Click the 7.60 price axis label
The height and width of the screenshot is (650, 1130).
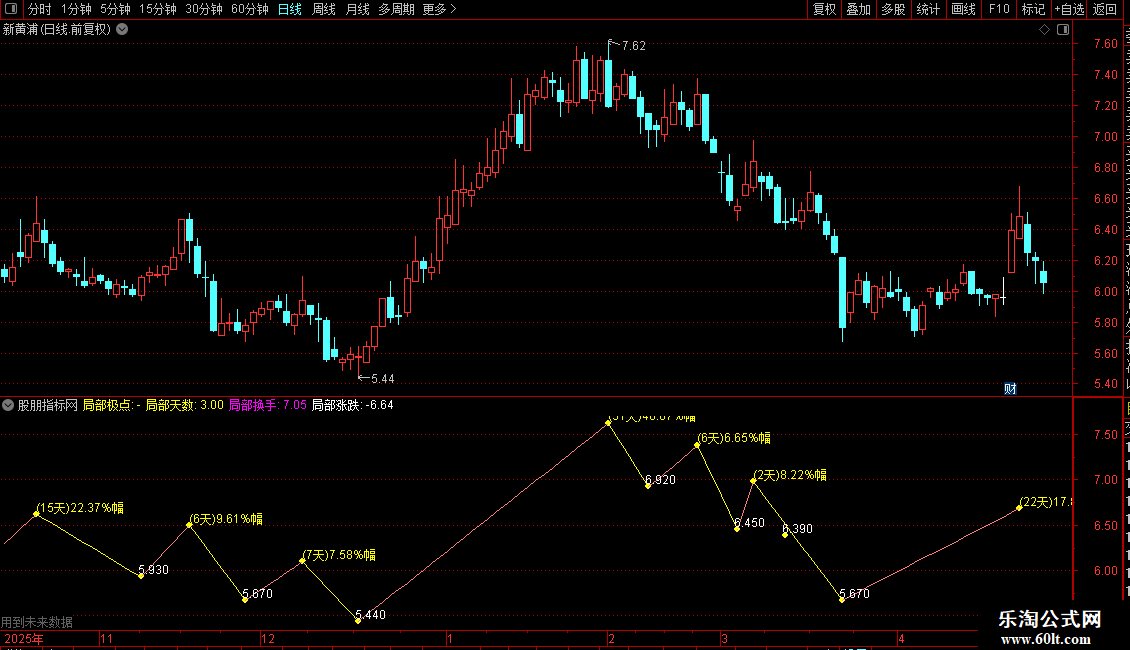(x=1105, y=44)
